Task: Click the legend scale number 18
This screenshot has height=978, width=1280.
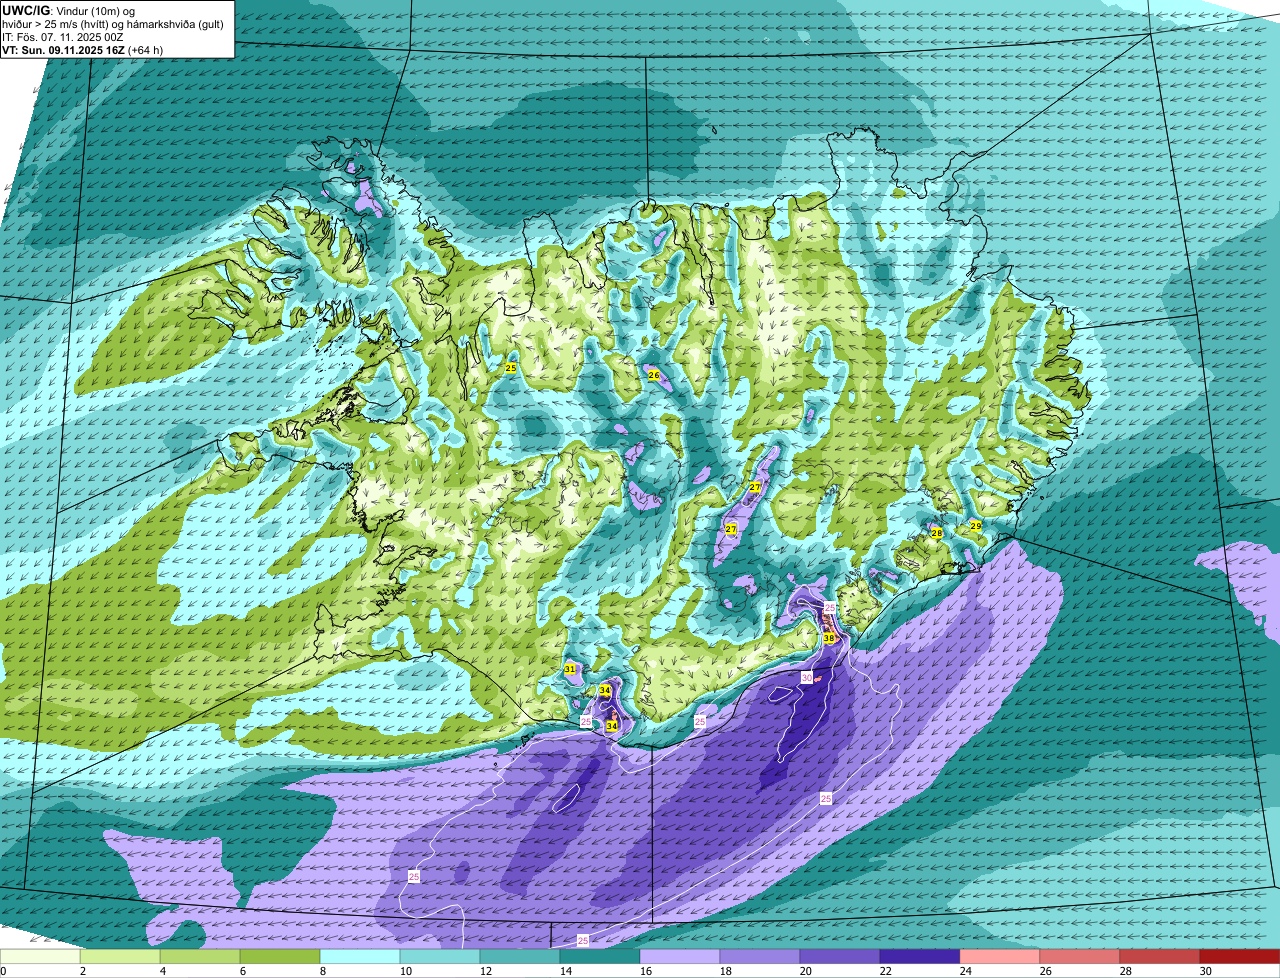Action: click(x=725, y=971)
